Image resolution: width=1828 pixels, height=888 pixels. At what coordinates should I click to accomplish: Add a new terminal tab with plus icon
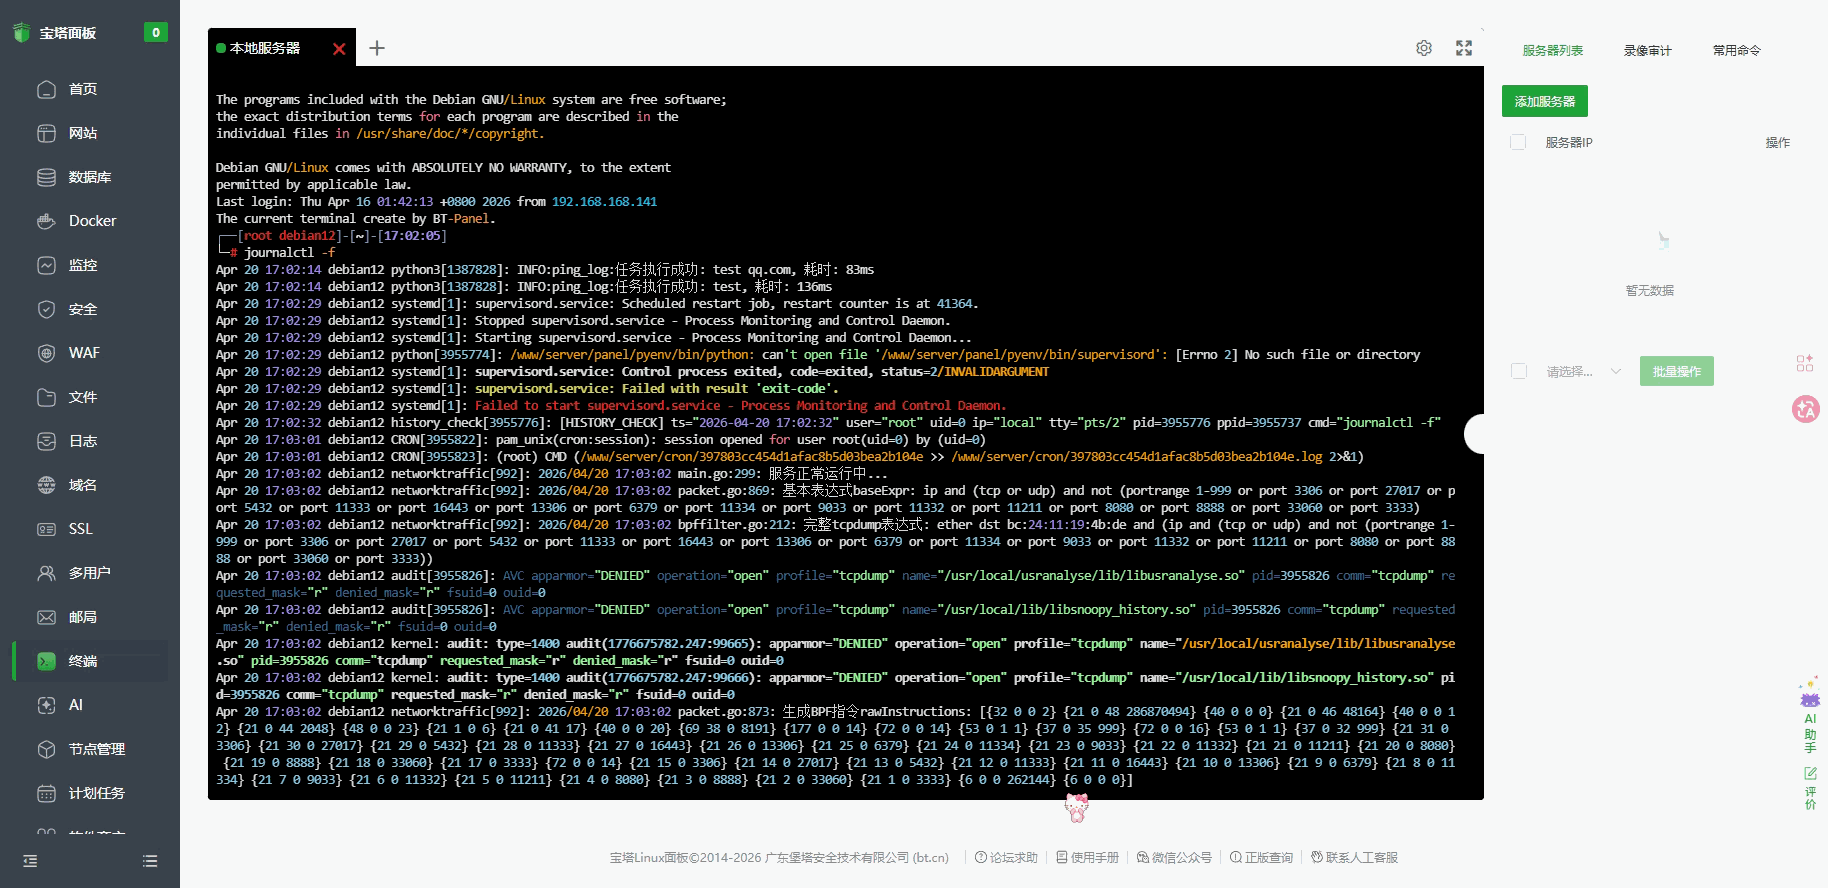(x=377, y=48)
